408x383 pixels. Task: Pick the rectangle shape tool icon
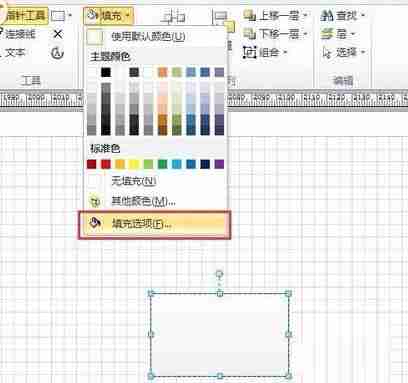point(59,16)
